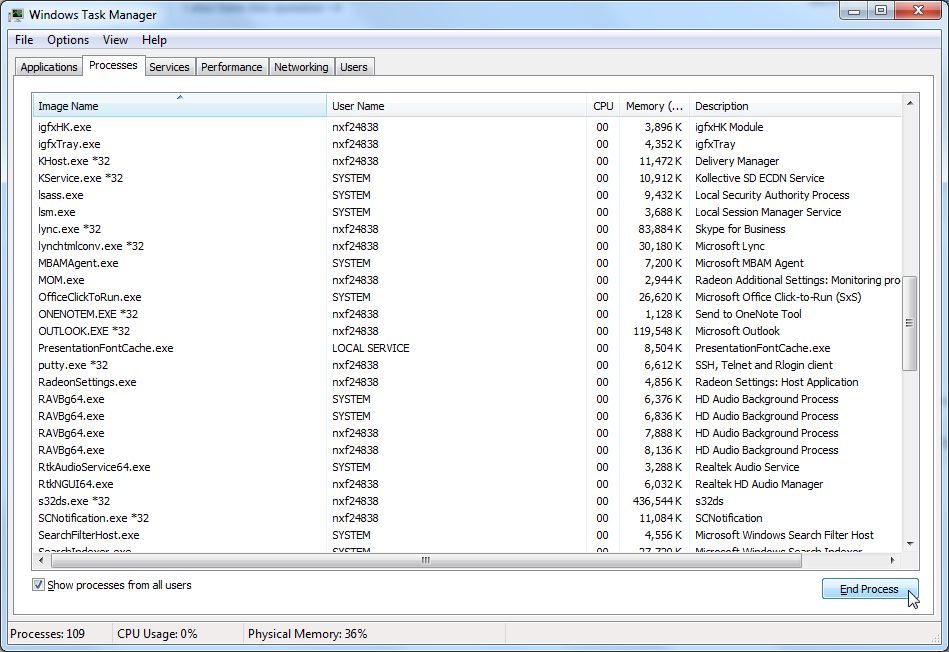This screenshot has height=652, width=949.
Task: Click the vertical scrollbar up arrow
Action: coord(910,104)
